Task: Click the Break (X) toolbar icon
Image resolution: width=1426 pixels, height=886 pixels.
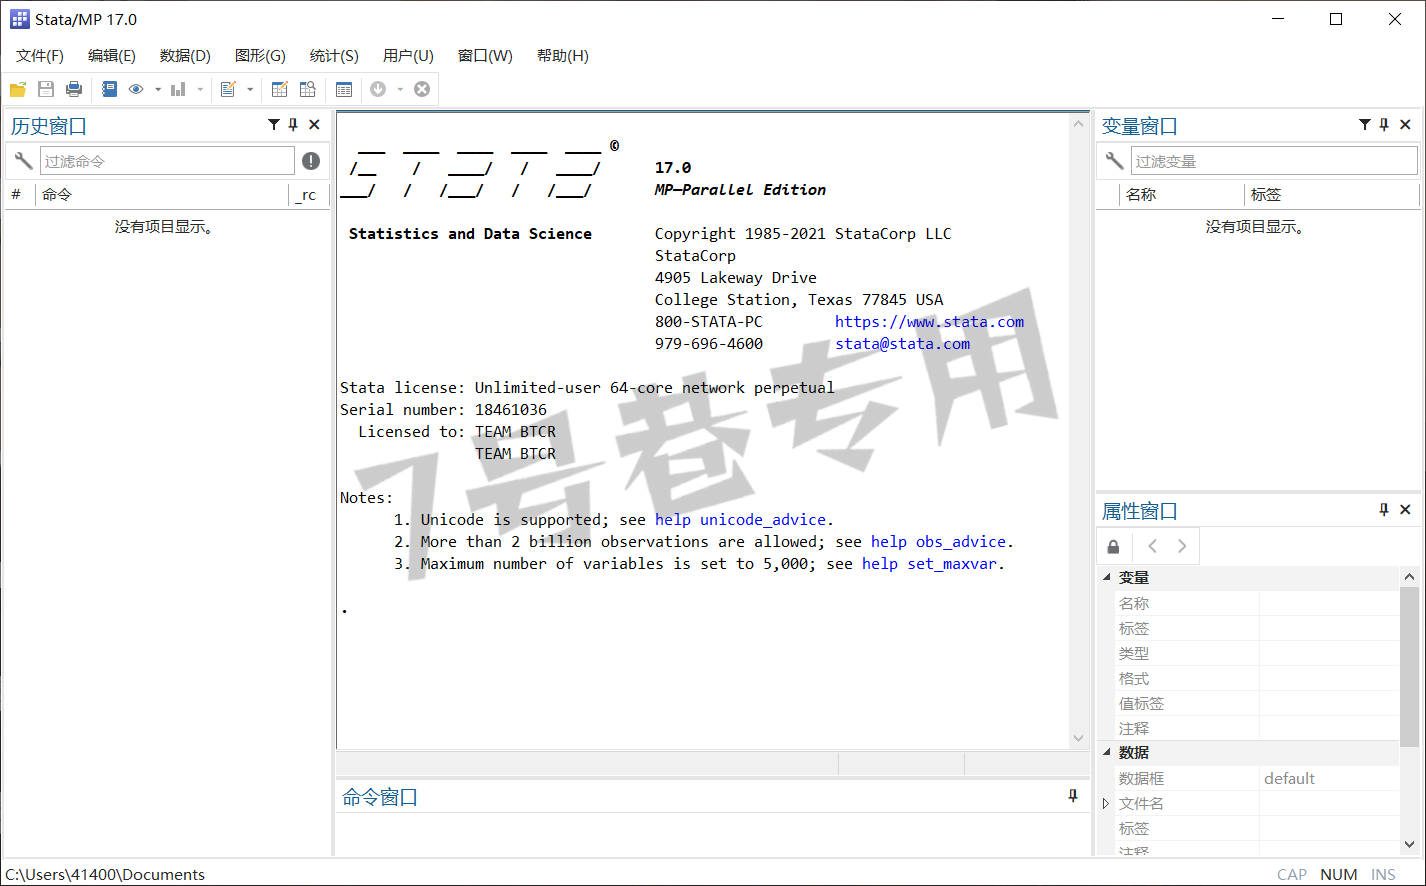Action: tap(422, 89)
